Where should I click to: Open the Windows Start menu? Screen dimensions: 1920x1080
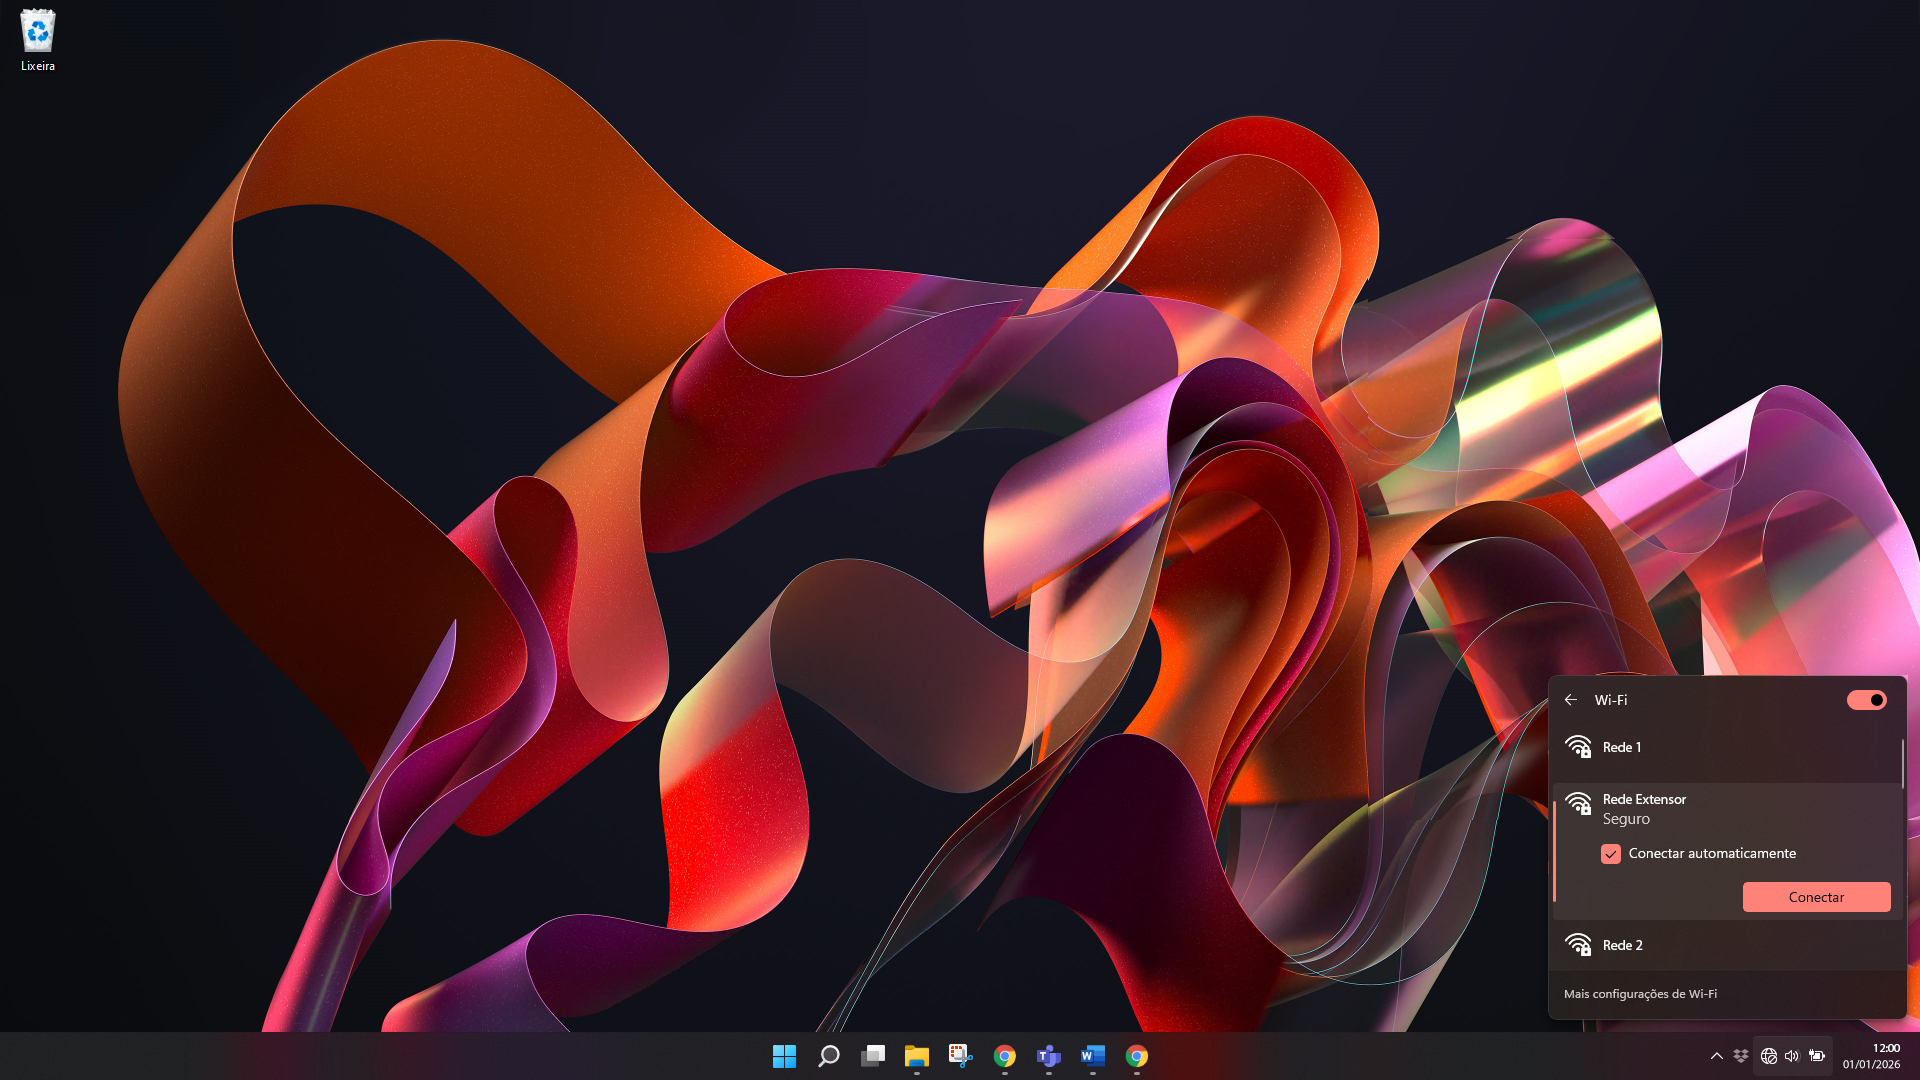785,1056
